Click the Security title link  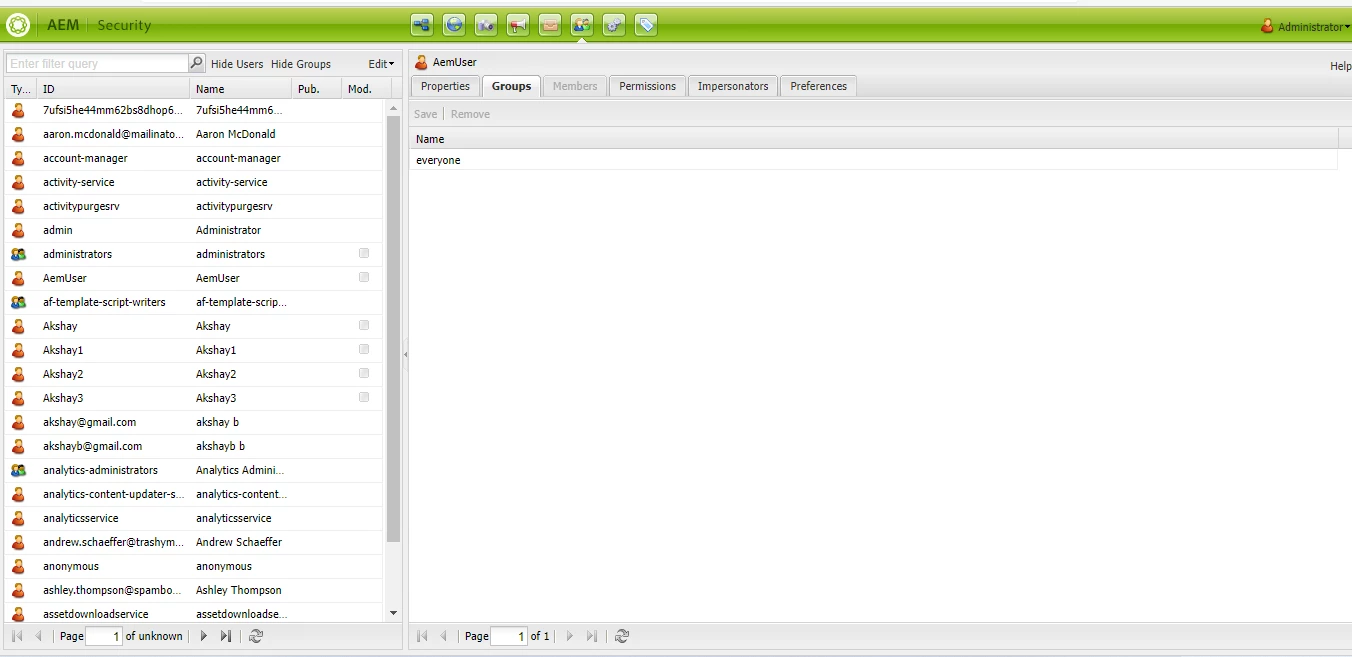124,25
